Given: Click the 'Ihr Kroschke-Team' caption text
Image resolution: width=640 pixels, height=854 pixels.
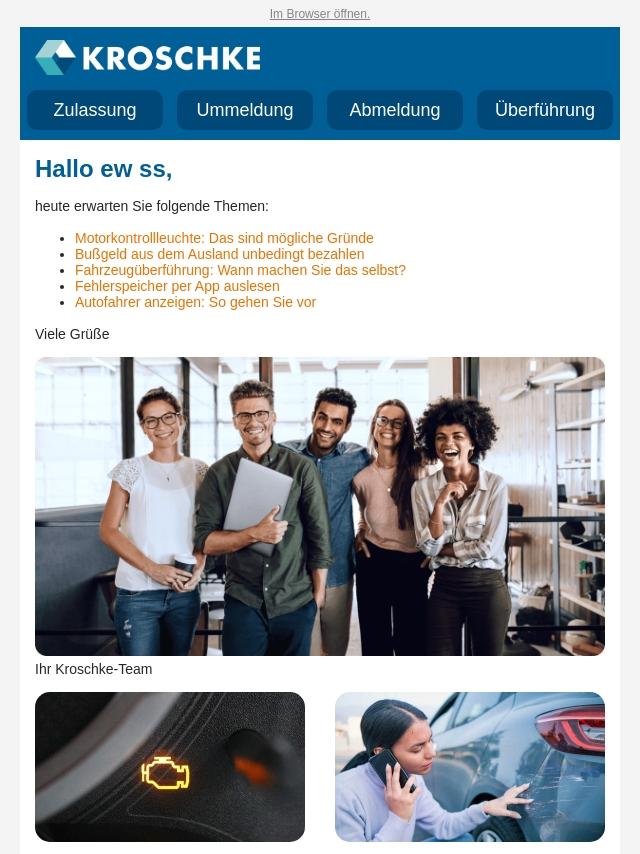Looking at the screenshot, I should pos(94,669).
